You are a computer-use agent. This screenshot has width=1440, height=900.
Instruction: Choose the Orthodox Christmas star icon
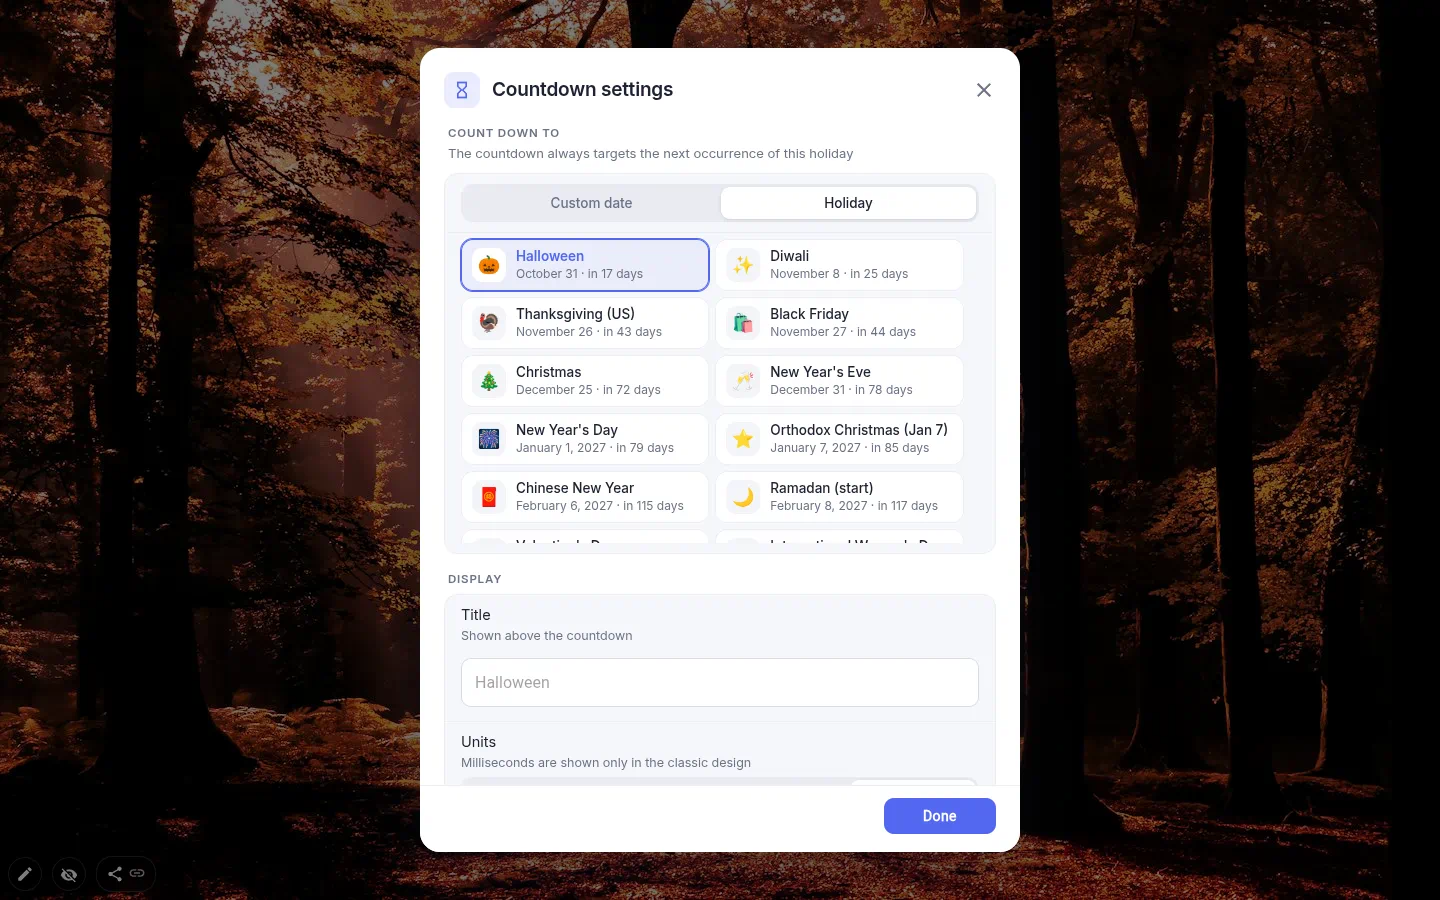click(743, 439)
